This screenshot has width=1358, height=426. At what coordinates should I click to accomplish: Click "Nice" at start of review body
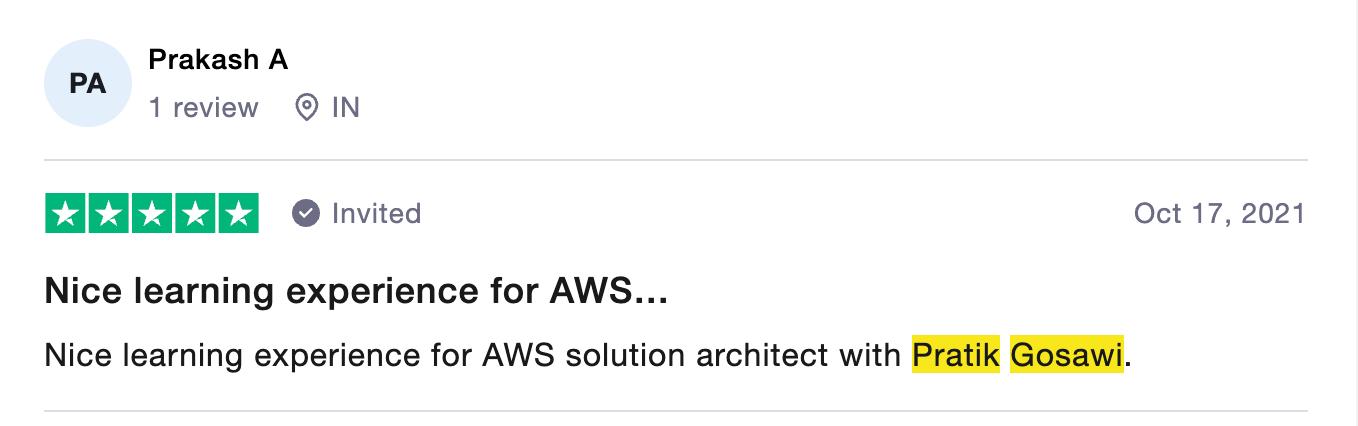tap(77, 355)
